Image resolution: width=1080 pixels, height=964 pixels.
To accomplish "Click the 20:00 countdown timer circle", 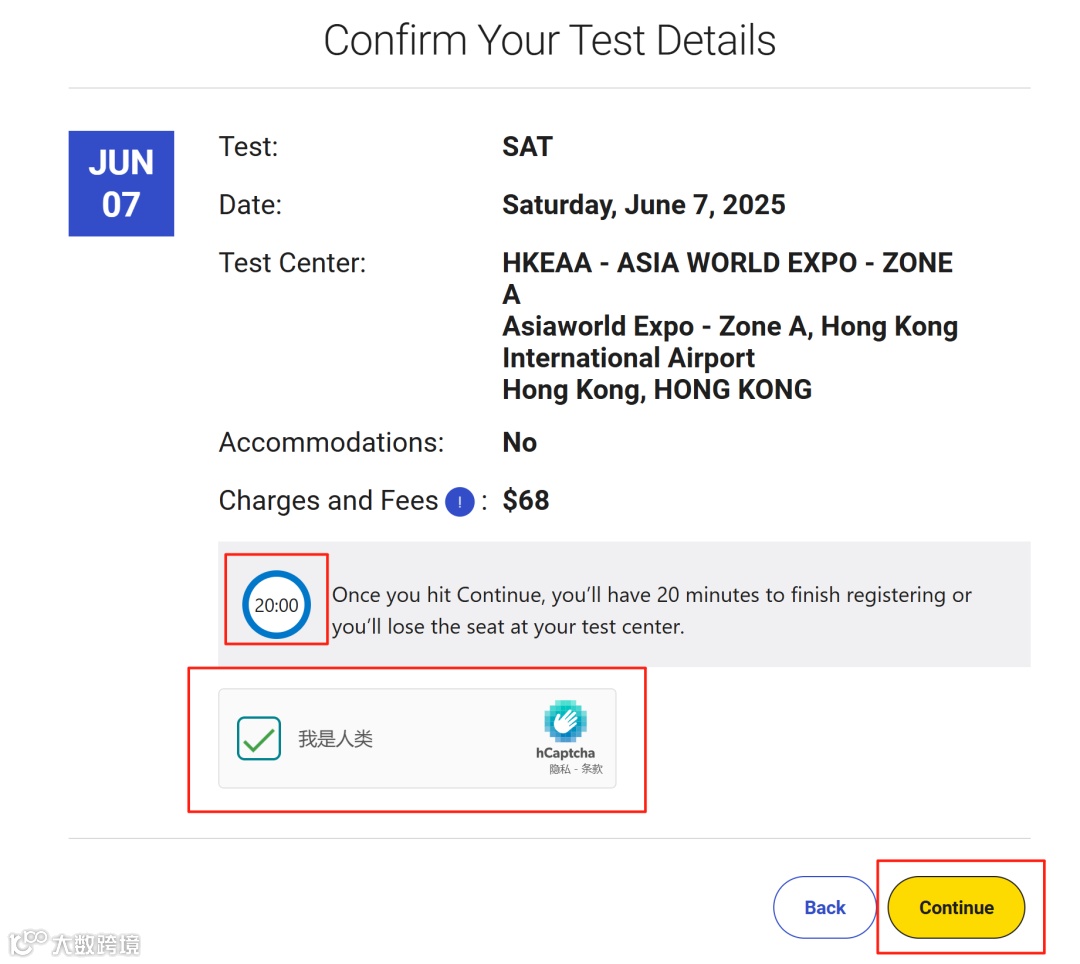I will (x=277, y=605).
